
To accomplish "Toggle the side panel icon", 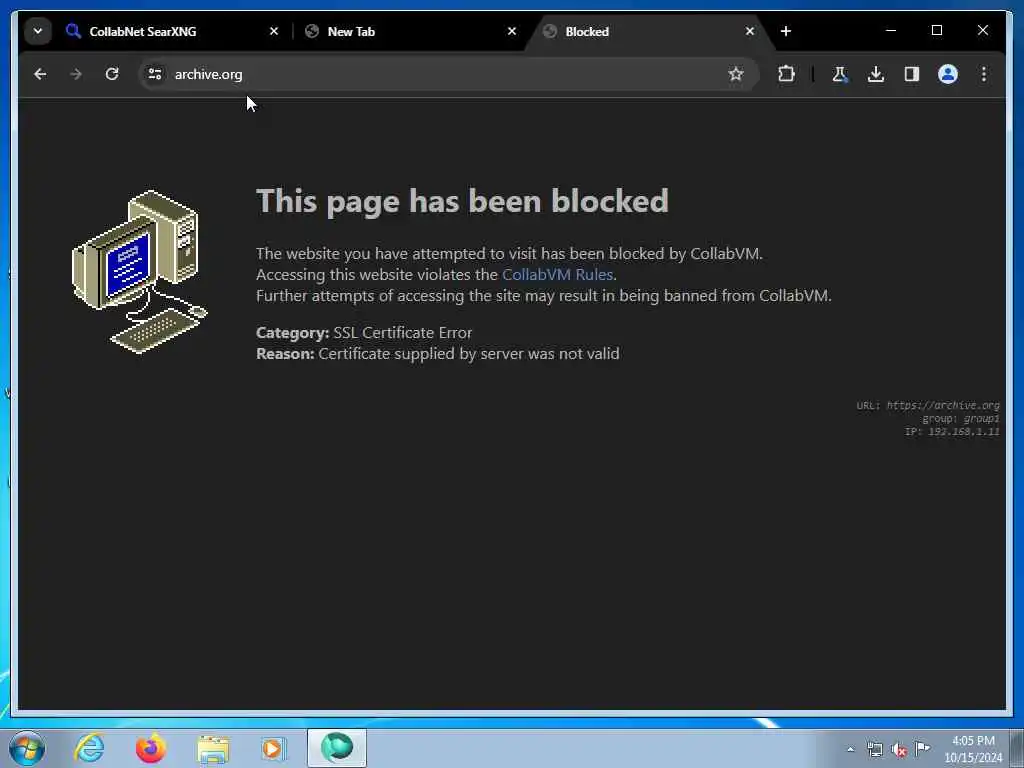I will coord(912,74).
